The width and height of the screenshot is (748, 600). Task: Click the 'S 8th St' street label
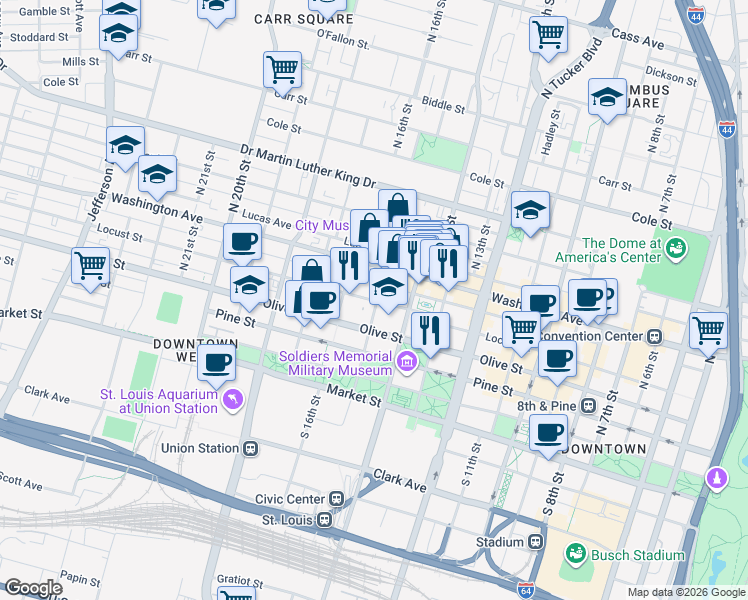[x=553, y=494]
